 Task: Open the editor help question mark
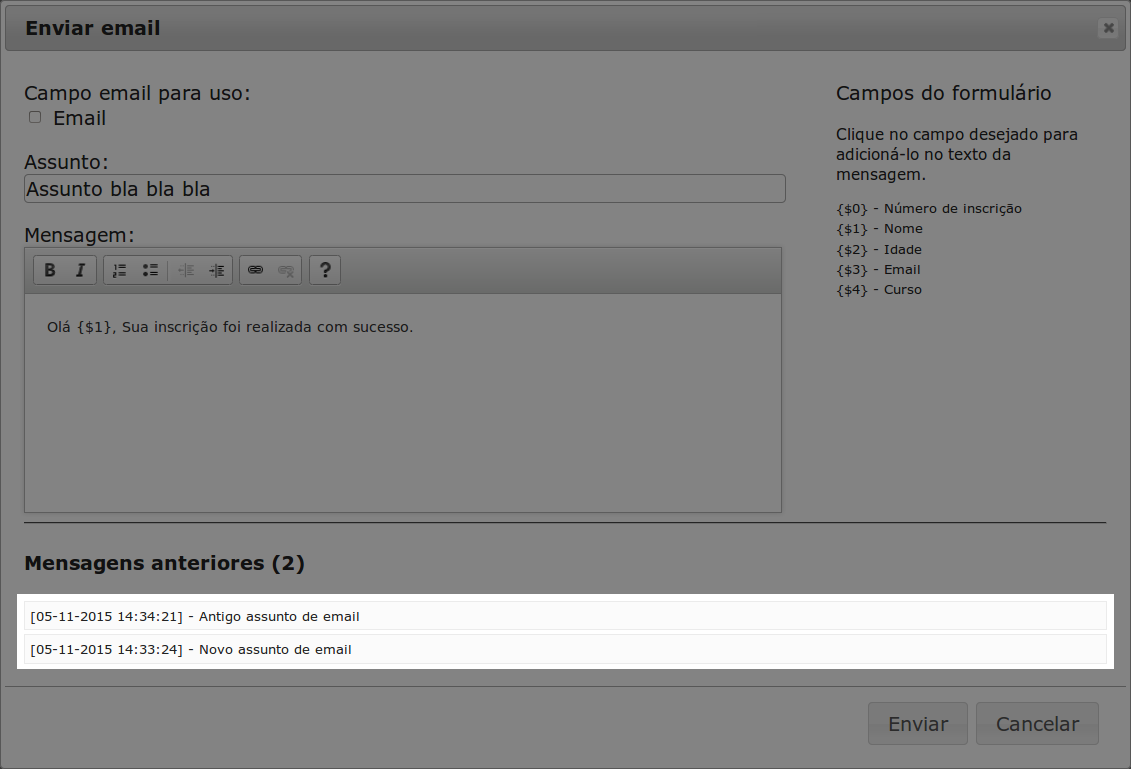pyautogui.click(x=325, y=270)
